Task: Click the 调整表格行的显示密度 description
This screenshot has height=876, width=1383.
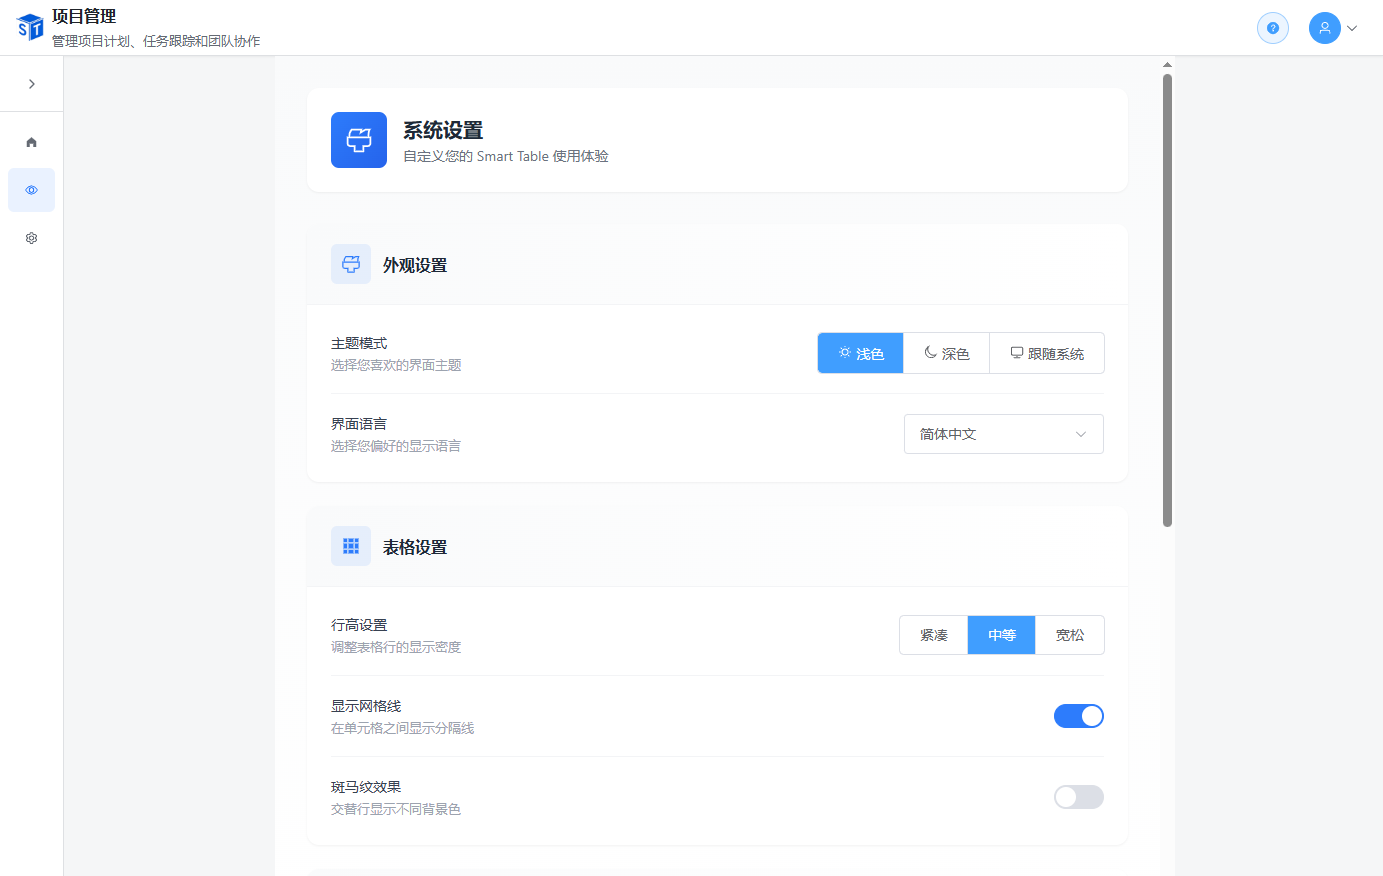Action: (396, 647)
